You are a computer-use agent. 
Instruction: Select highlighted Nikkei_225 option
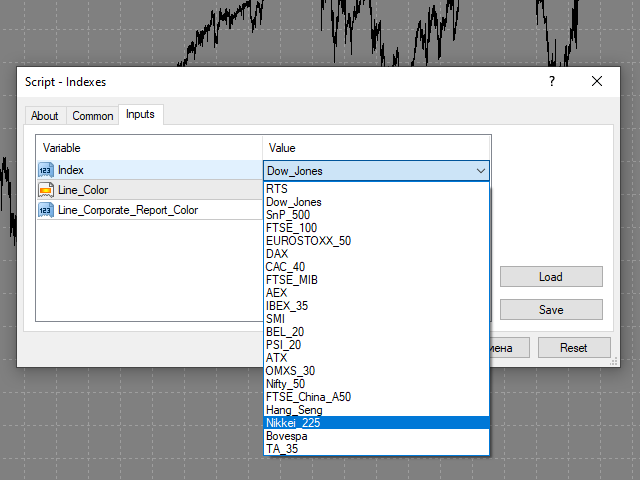tap(376, 423)
